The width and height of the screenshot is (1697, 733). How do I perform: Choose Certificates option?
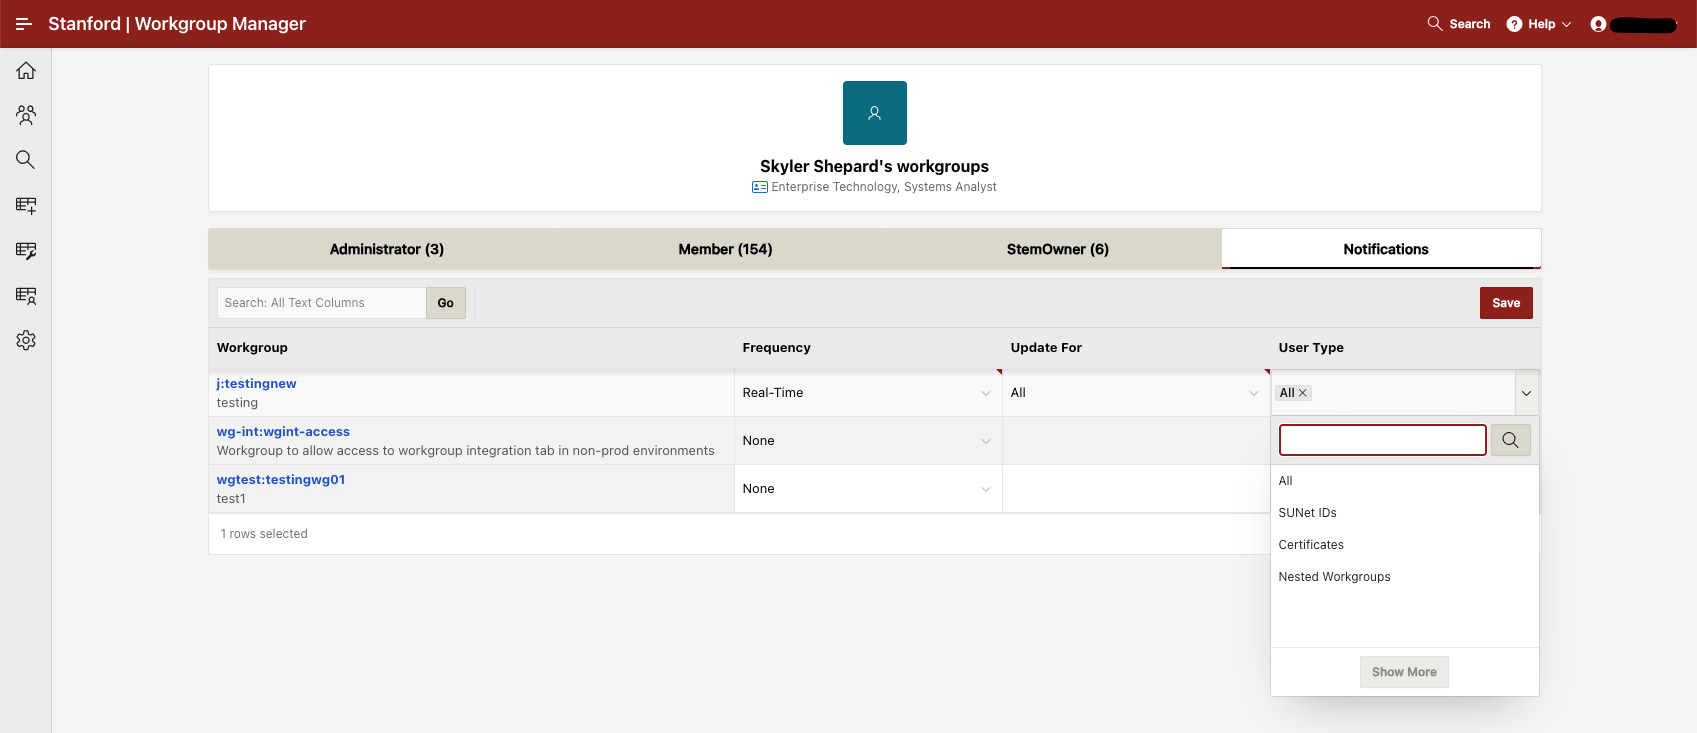coord(1404,545)
